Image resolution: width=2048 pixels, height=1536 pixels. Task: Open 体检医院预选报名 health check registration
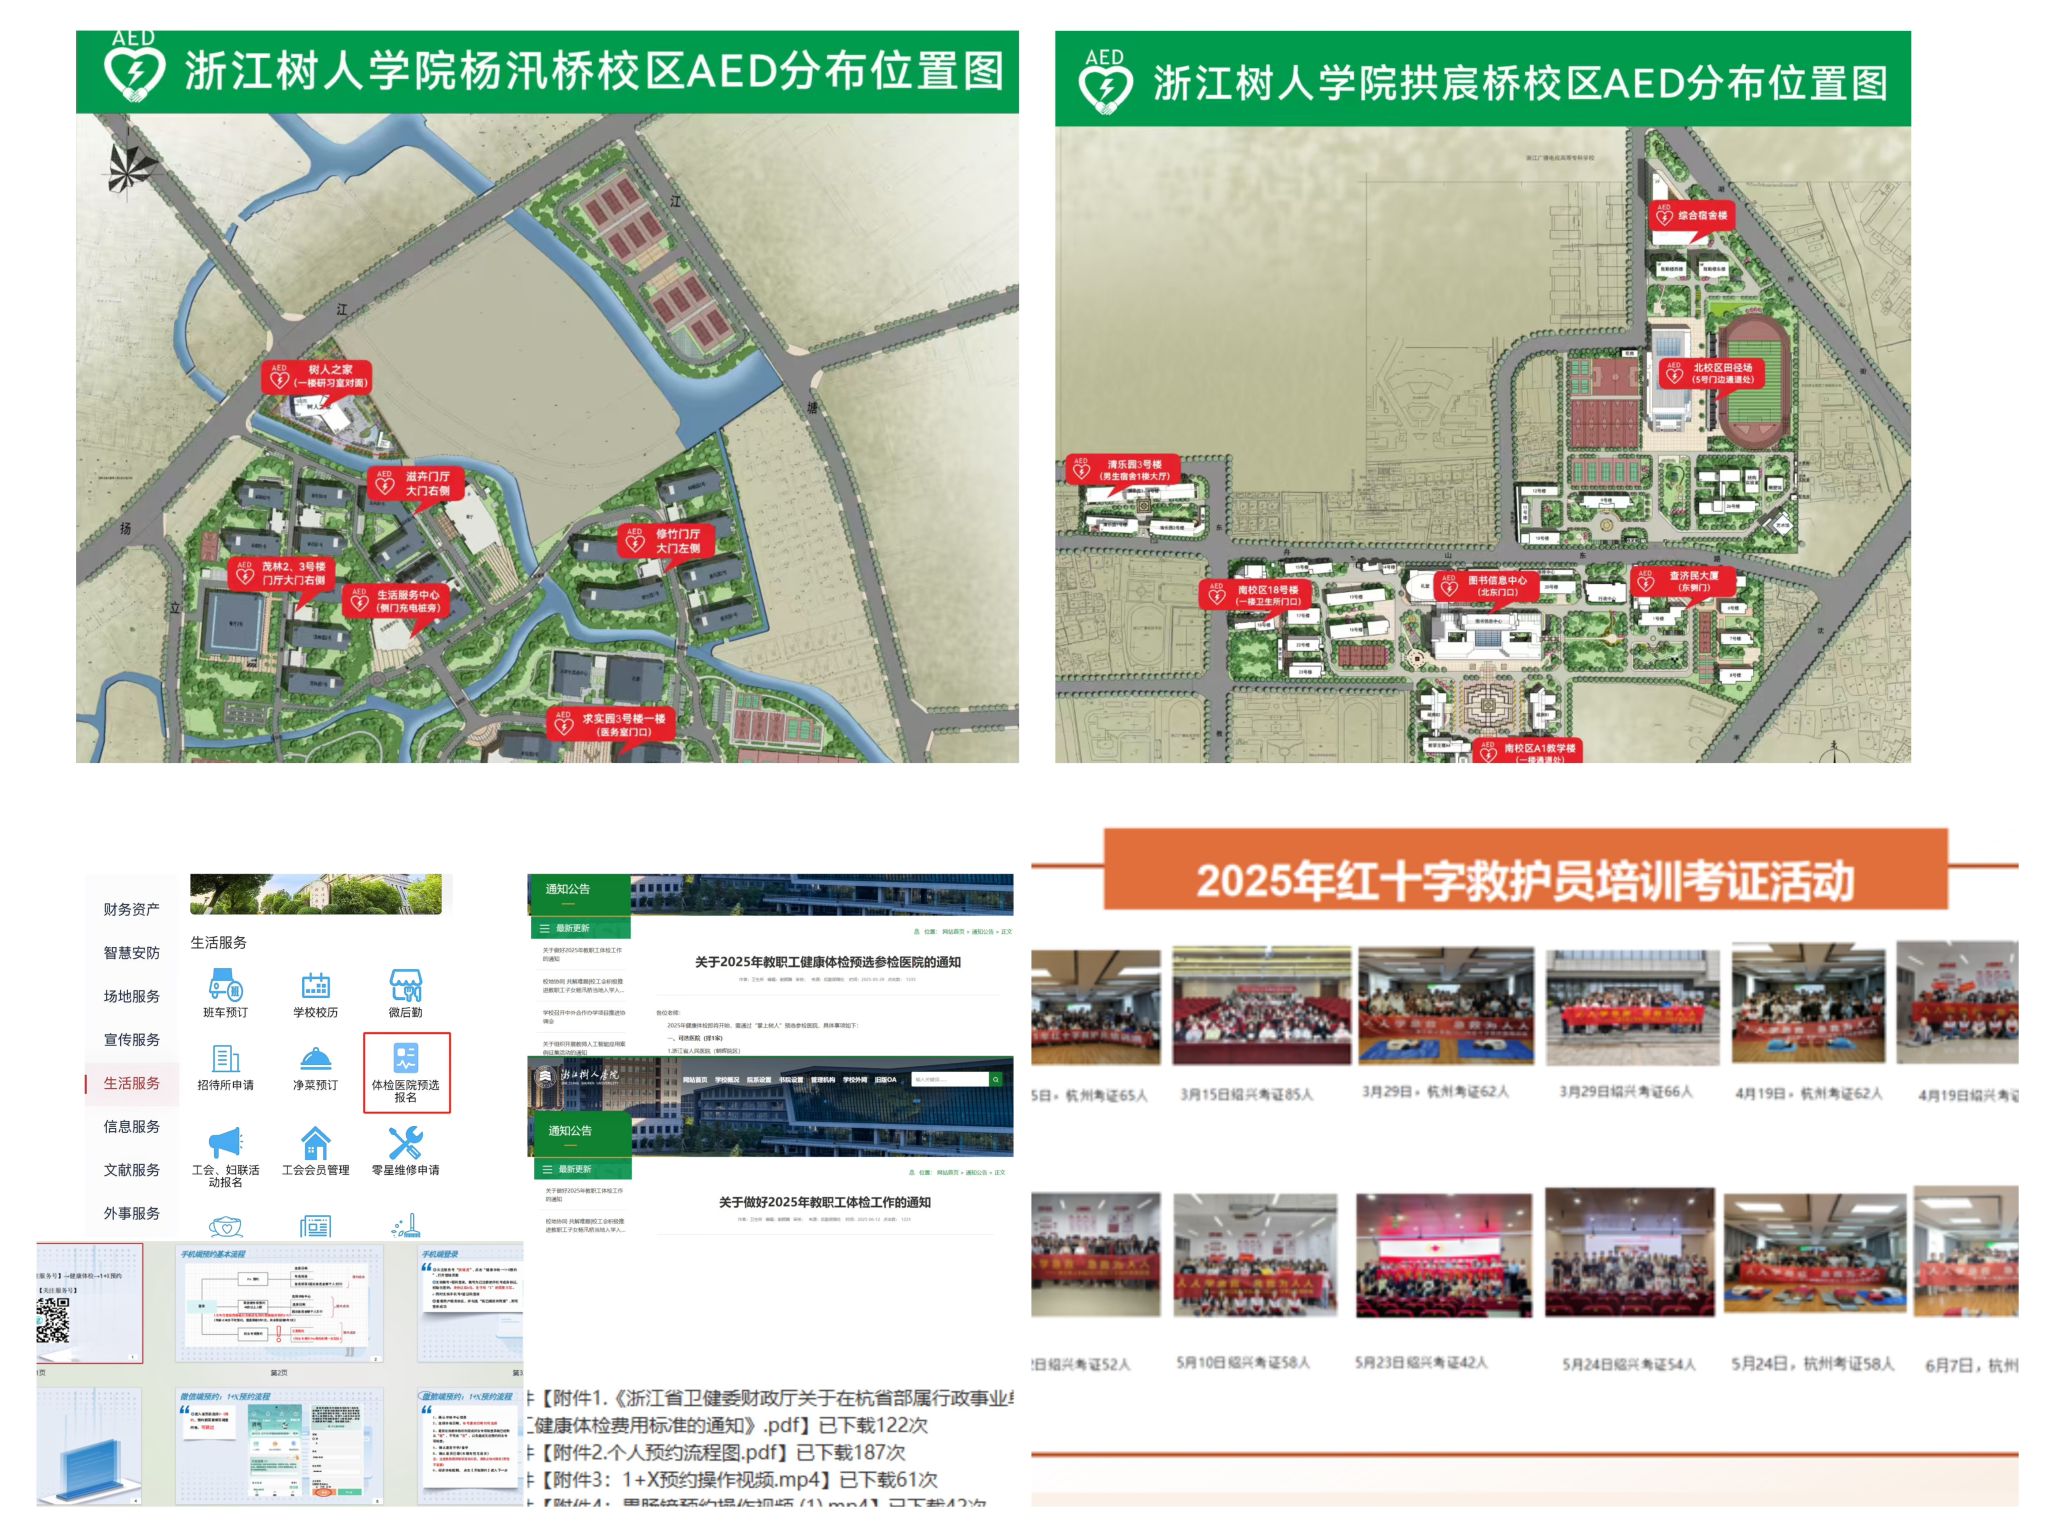pos(406,1072)
